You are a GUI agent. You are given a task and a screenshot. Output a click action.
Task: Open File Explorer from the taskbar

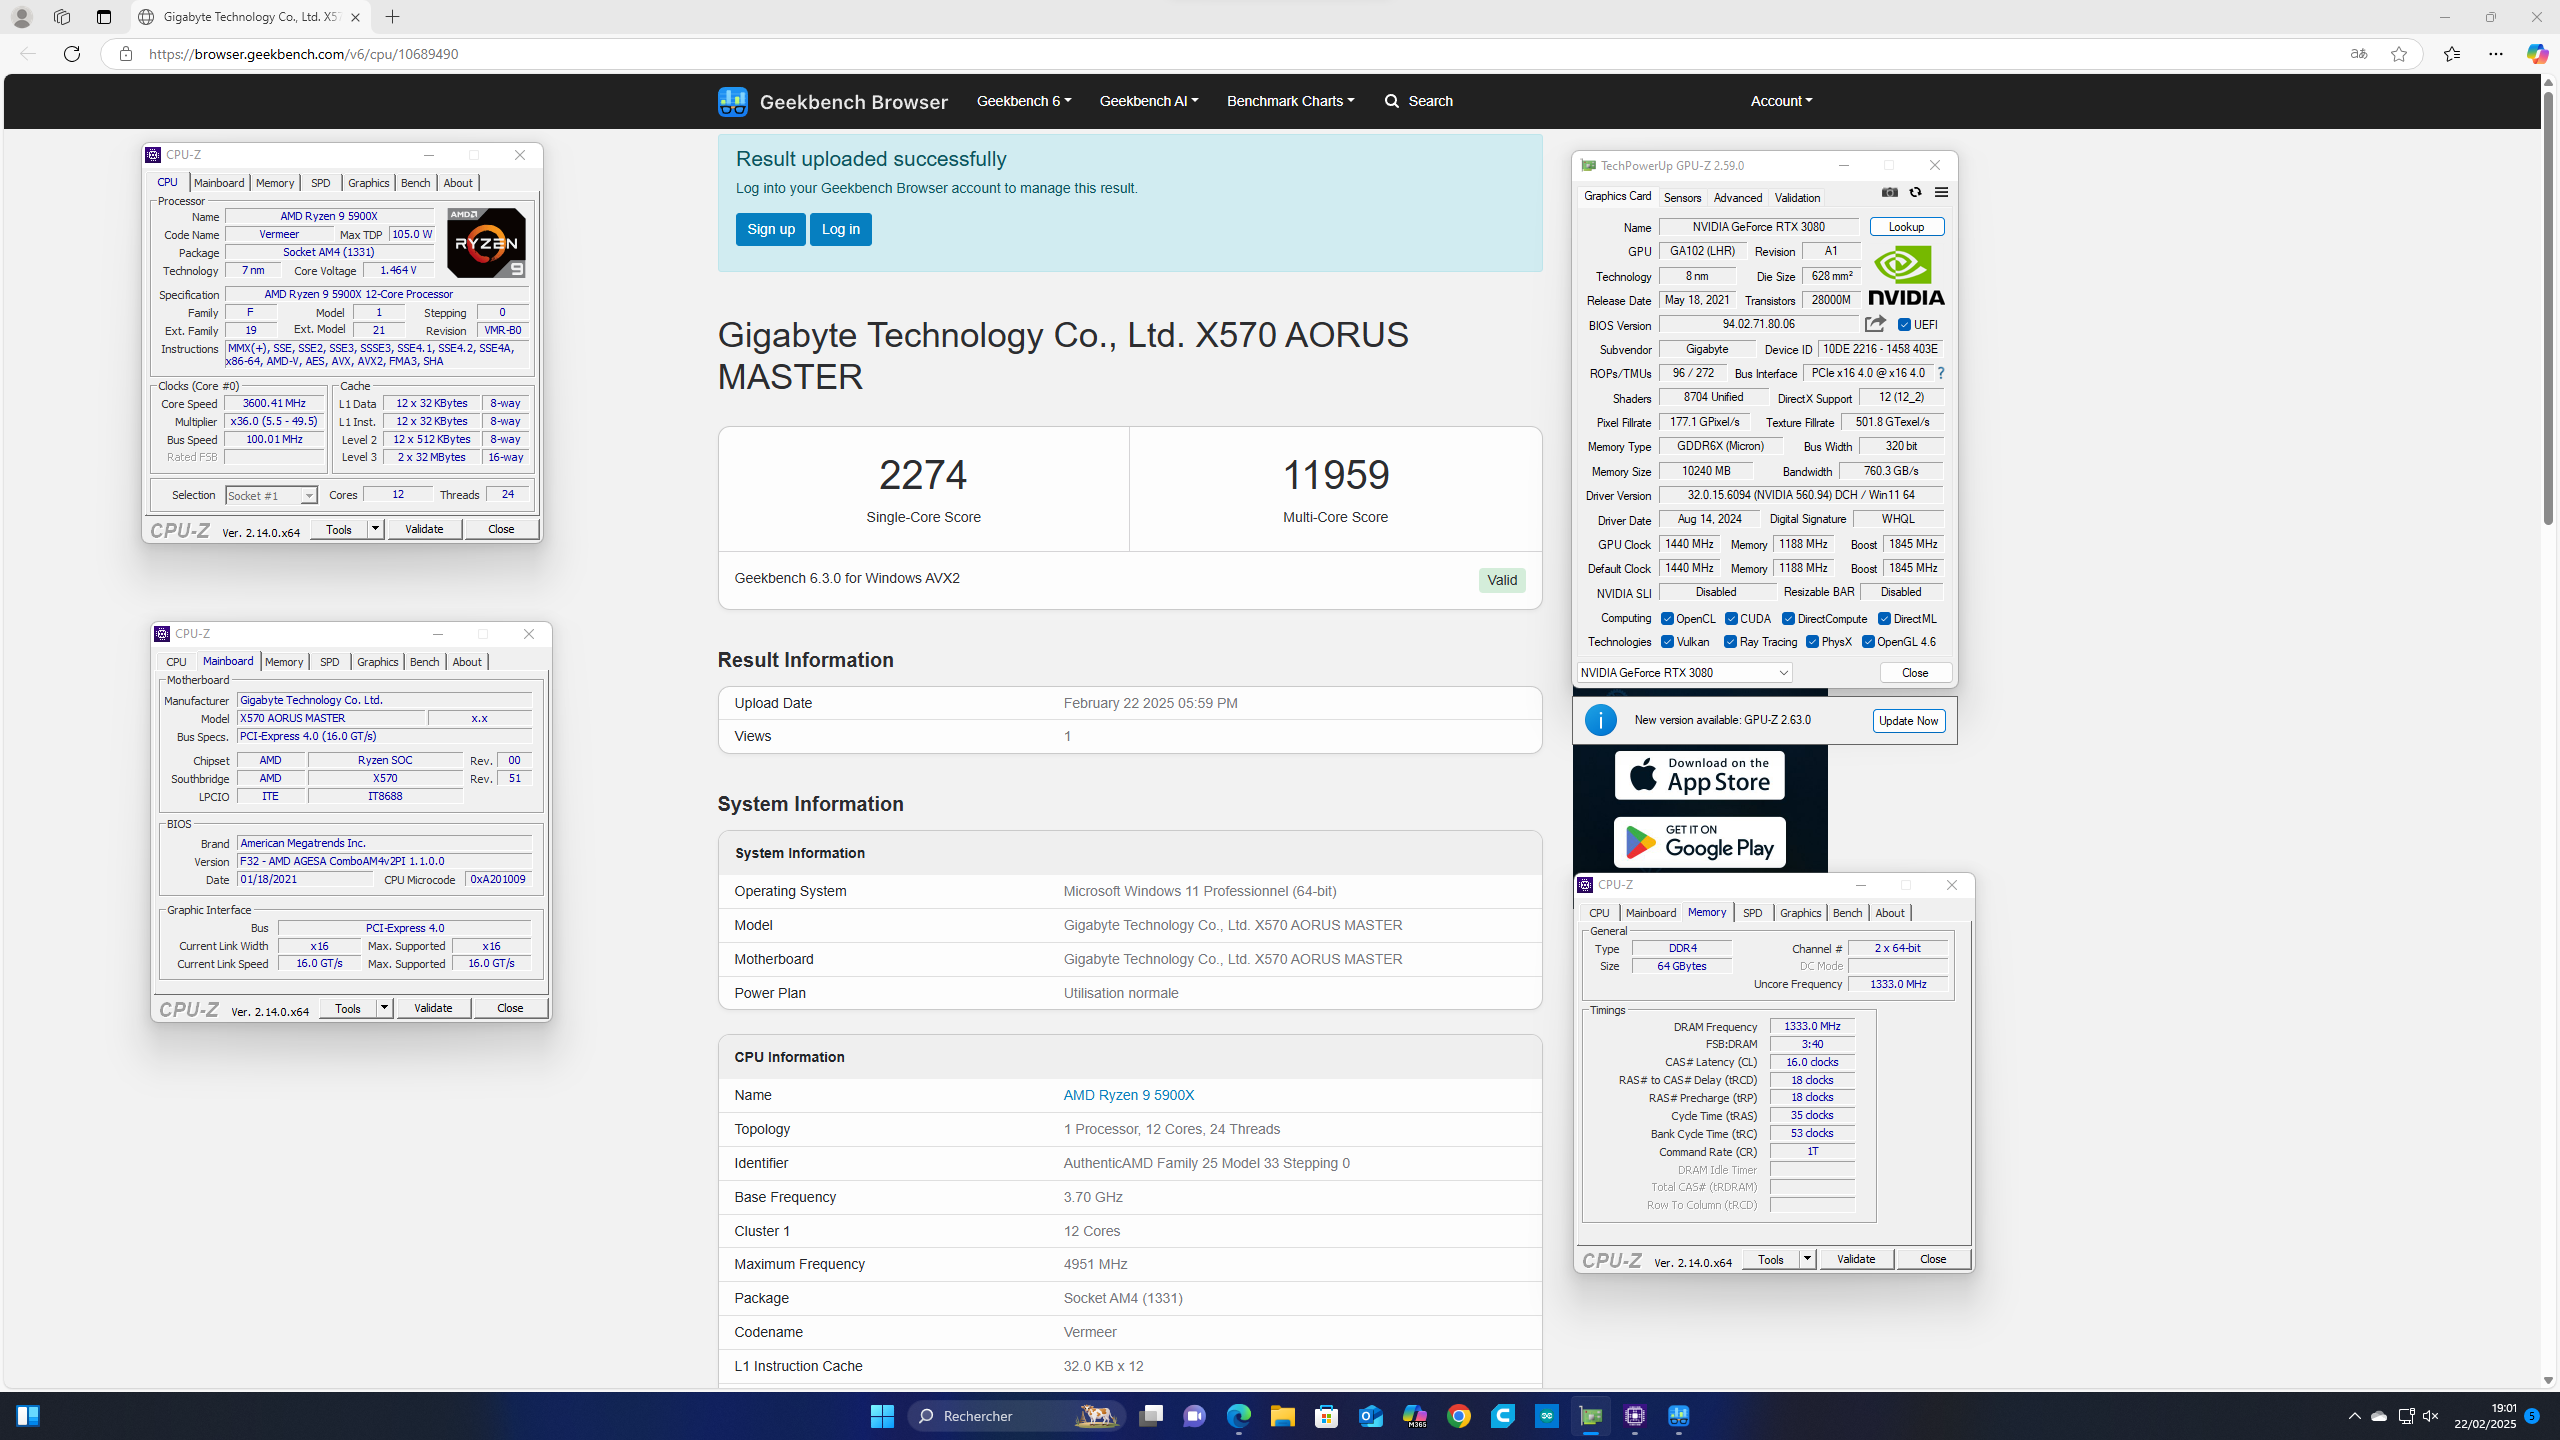[1283, 1416]
